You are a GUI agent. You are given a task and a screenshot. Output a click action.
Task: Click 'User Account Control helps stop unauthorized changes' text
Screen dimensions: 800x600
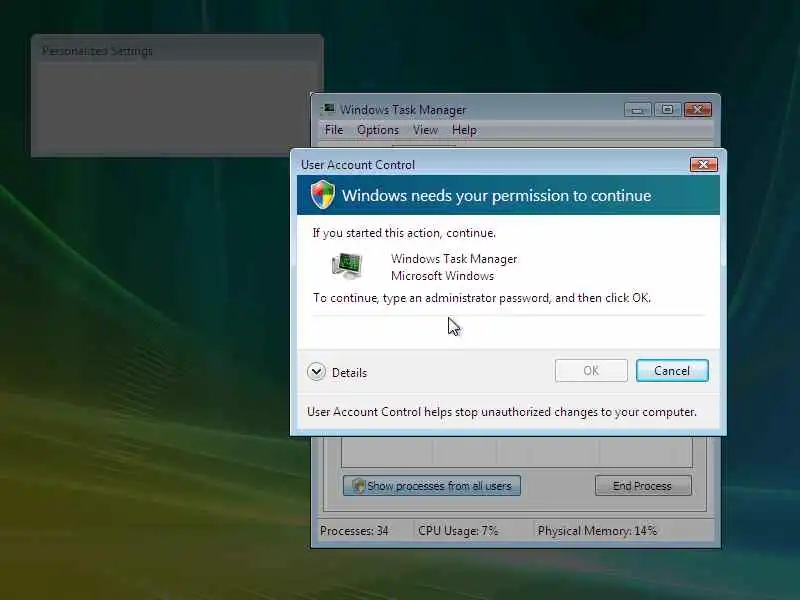click(502, 412)
